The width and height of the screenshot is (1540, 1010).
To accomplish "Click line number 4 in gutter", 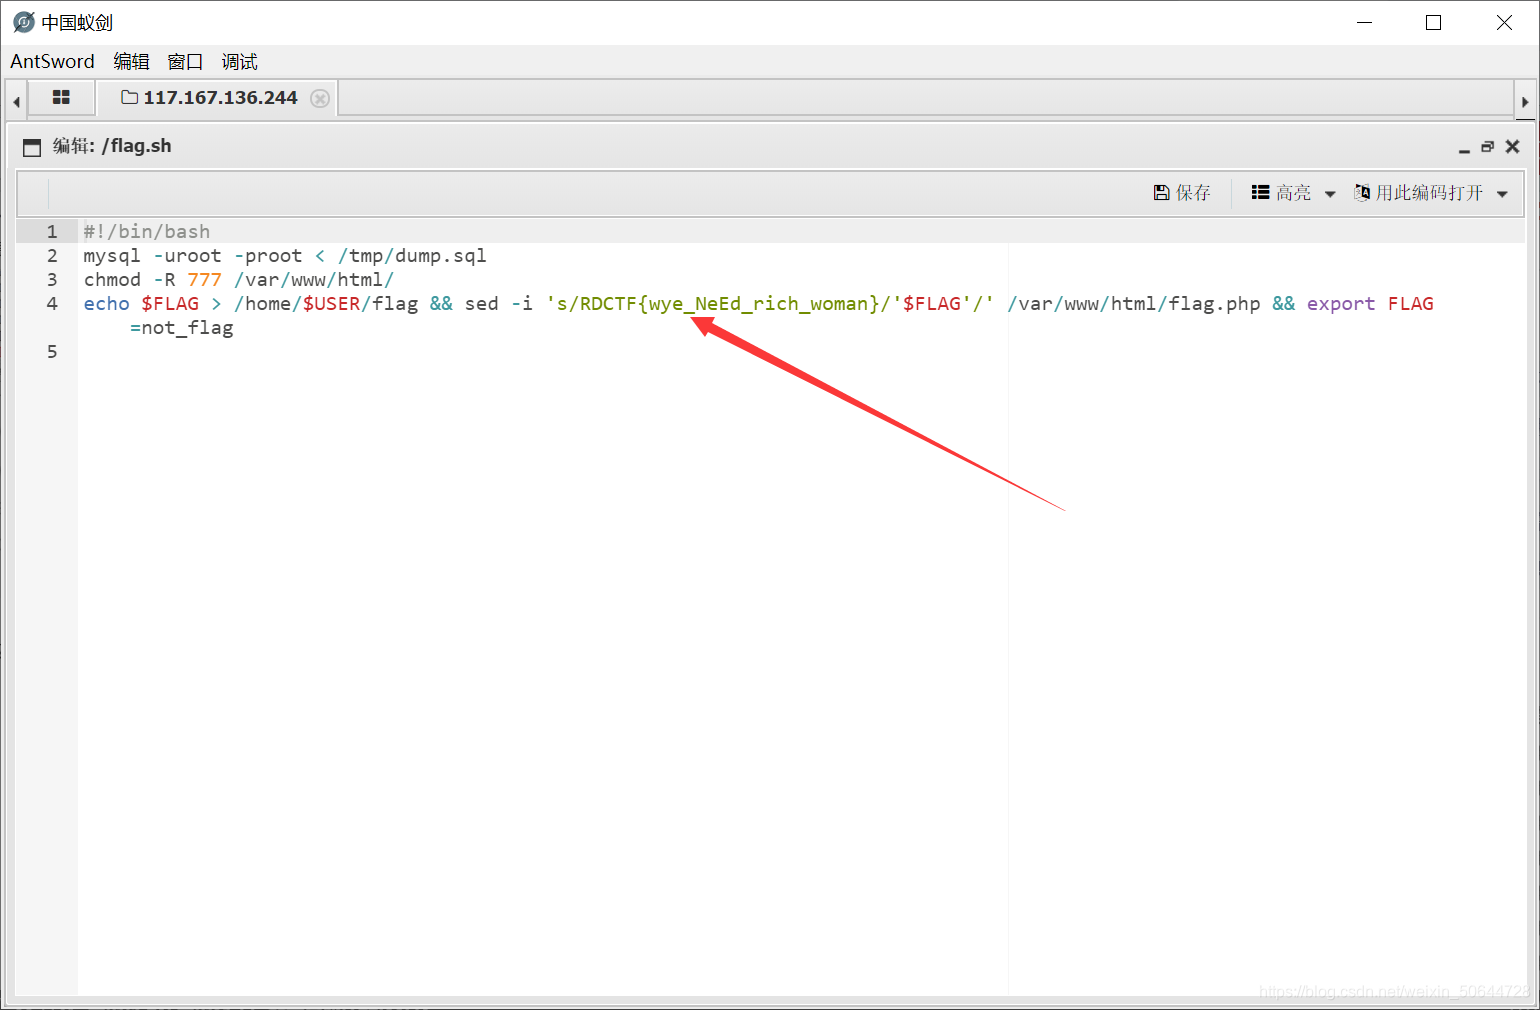I will 52,303.
